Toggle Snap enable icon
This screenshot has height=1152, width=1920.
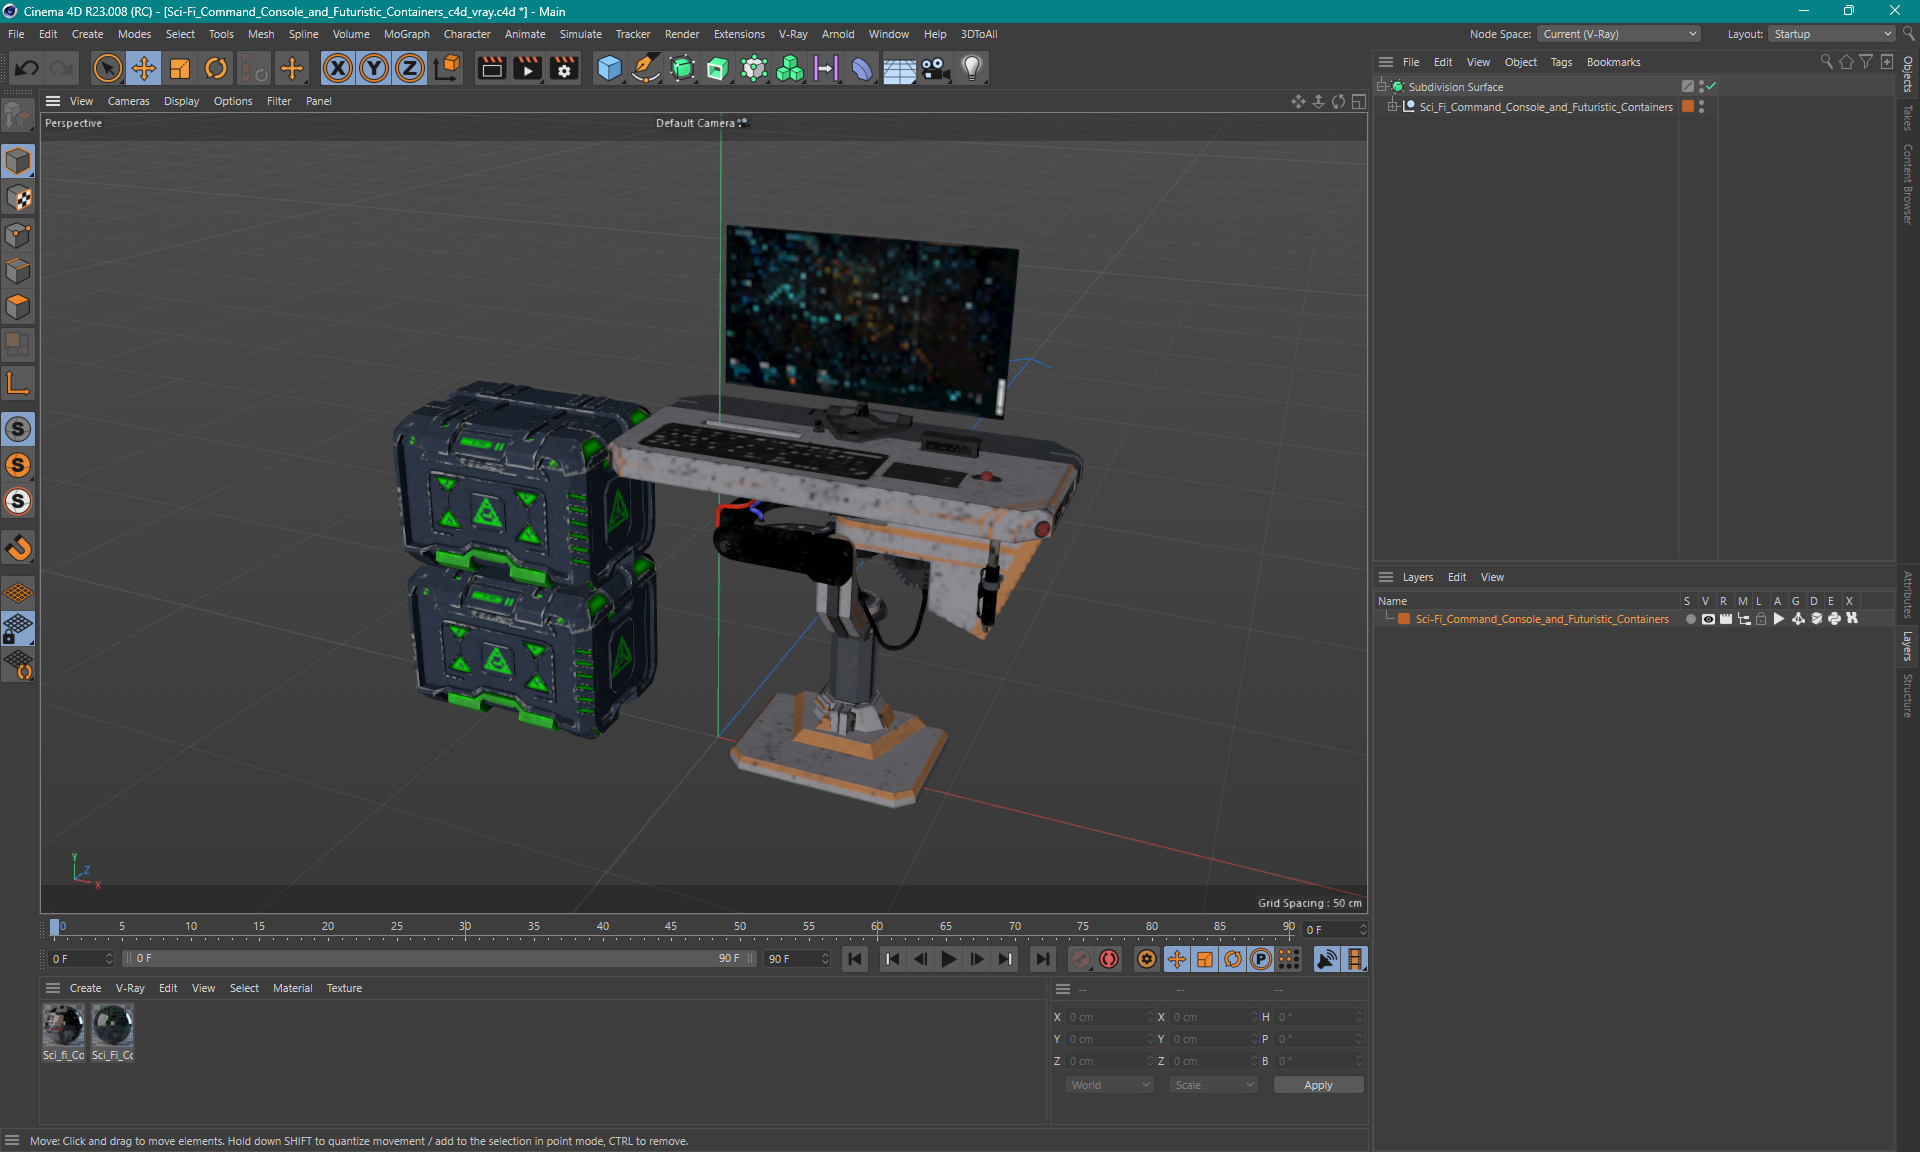(x=18, y=429)
